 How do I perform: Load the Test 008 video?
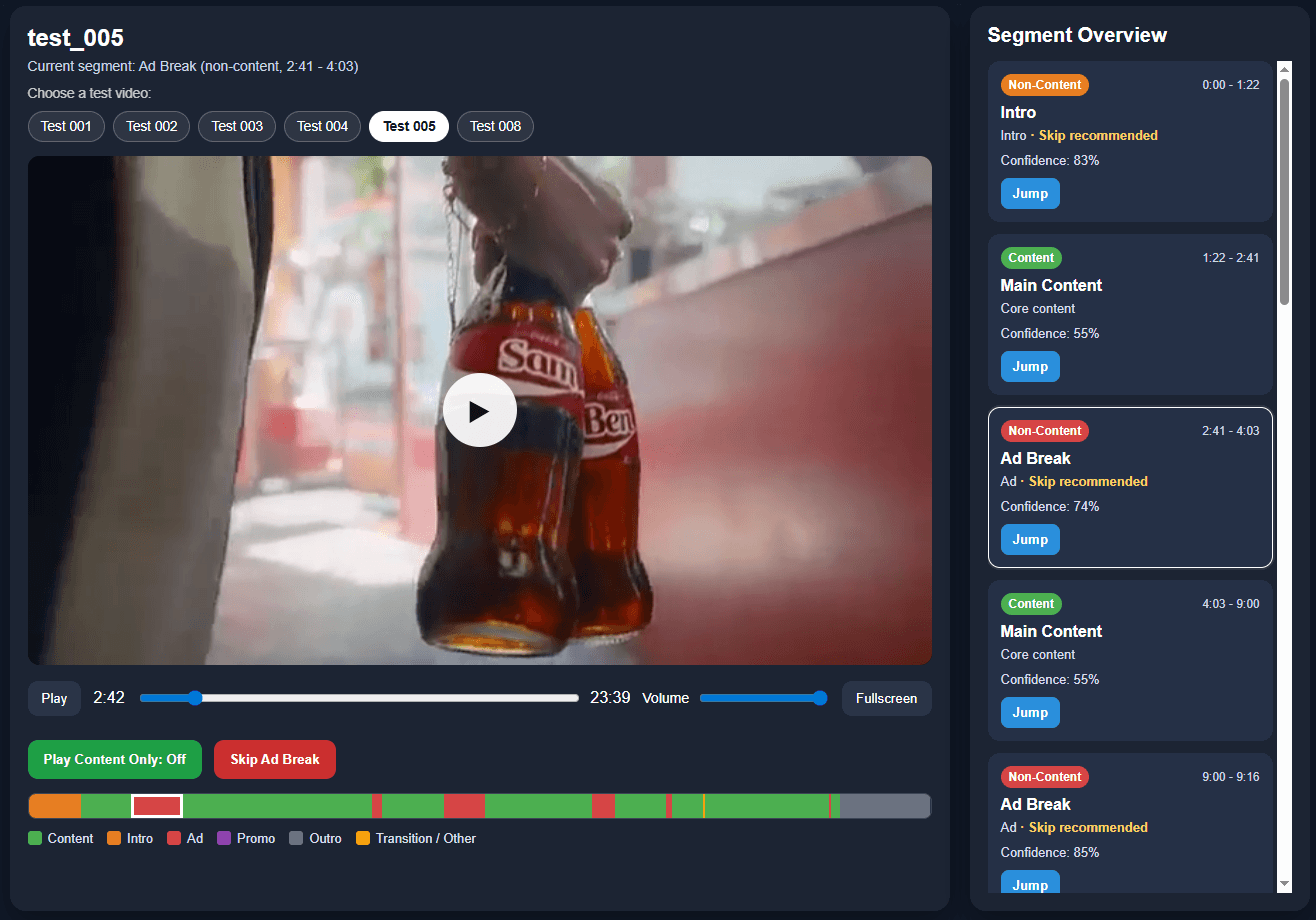[x=496, y=126]
